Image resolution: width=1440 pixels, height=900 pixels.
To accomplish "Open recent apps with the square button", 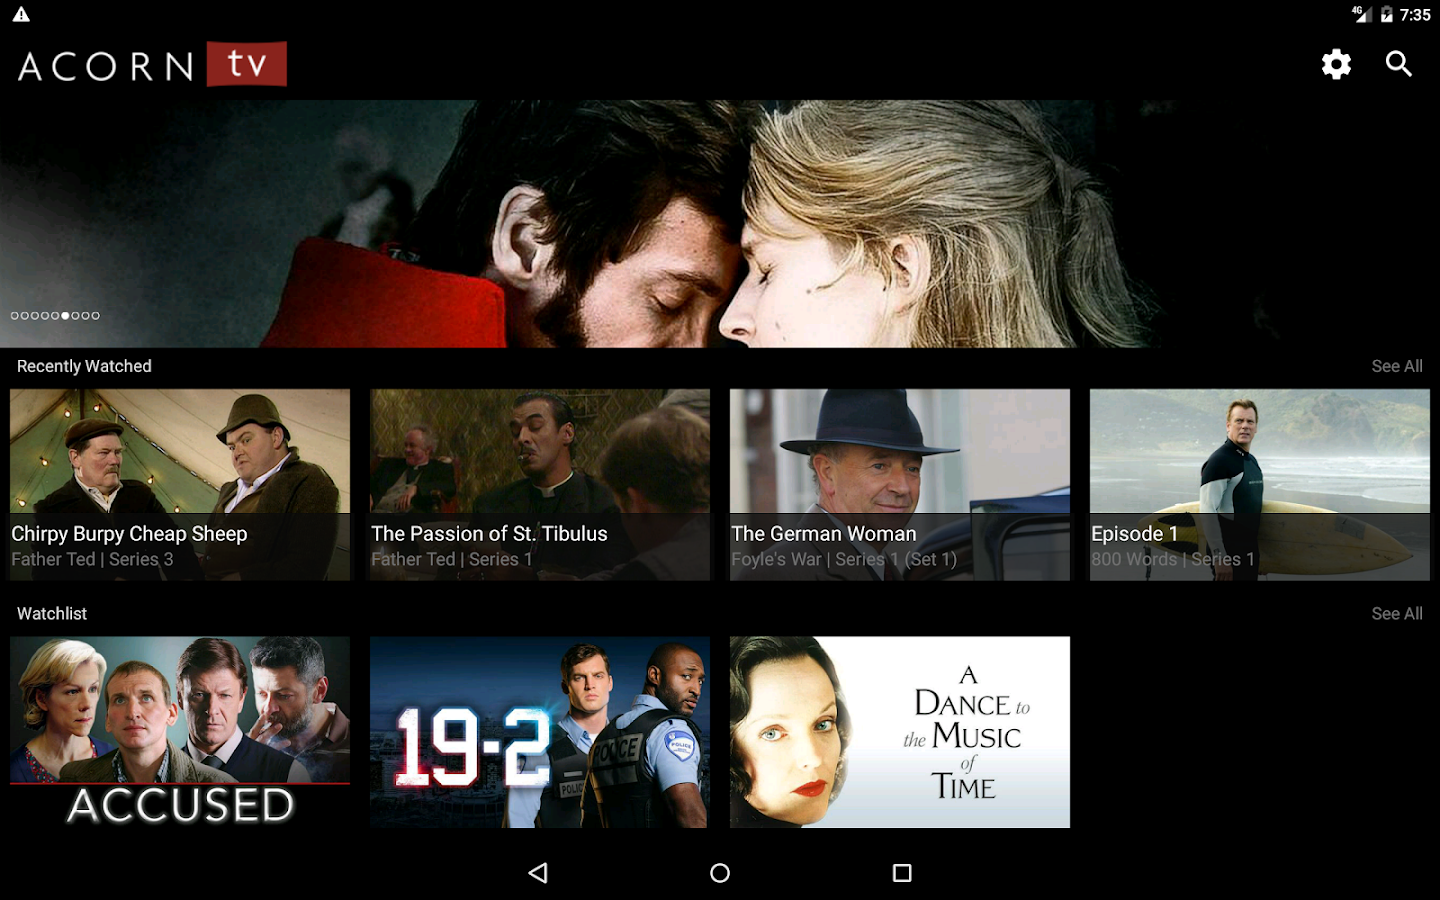I will (x=902, y=873).
